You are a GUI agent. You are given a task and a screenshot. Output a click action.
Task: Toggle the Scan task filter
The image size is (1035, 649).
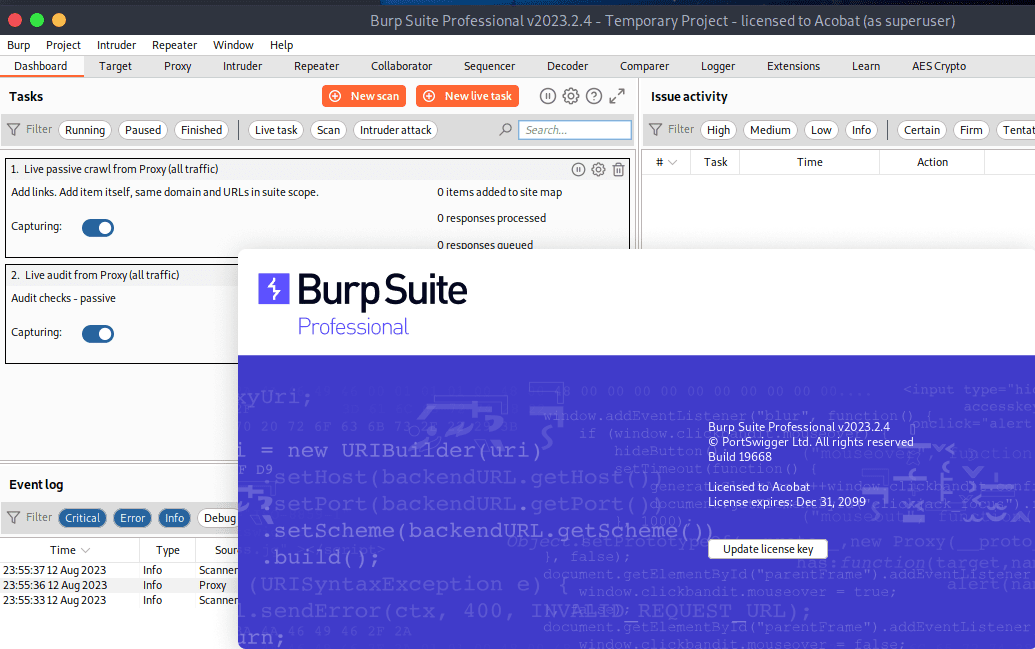[x=328, y=130]
